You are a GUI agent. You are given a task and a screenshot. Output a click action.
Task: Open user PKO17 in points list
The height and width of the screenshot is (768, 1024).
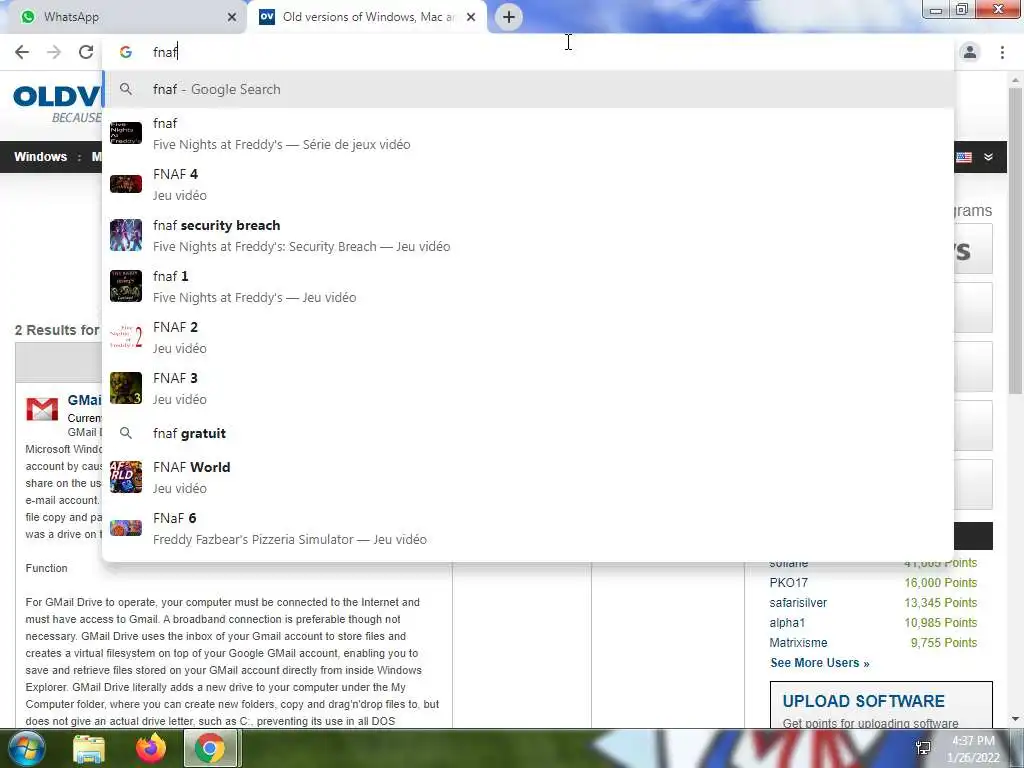point(788,583)
